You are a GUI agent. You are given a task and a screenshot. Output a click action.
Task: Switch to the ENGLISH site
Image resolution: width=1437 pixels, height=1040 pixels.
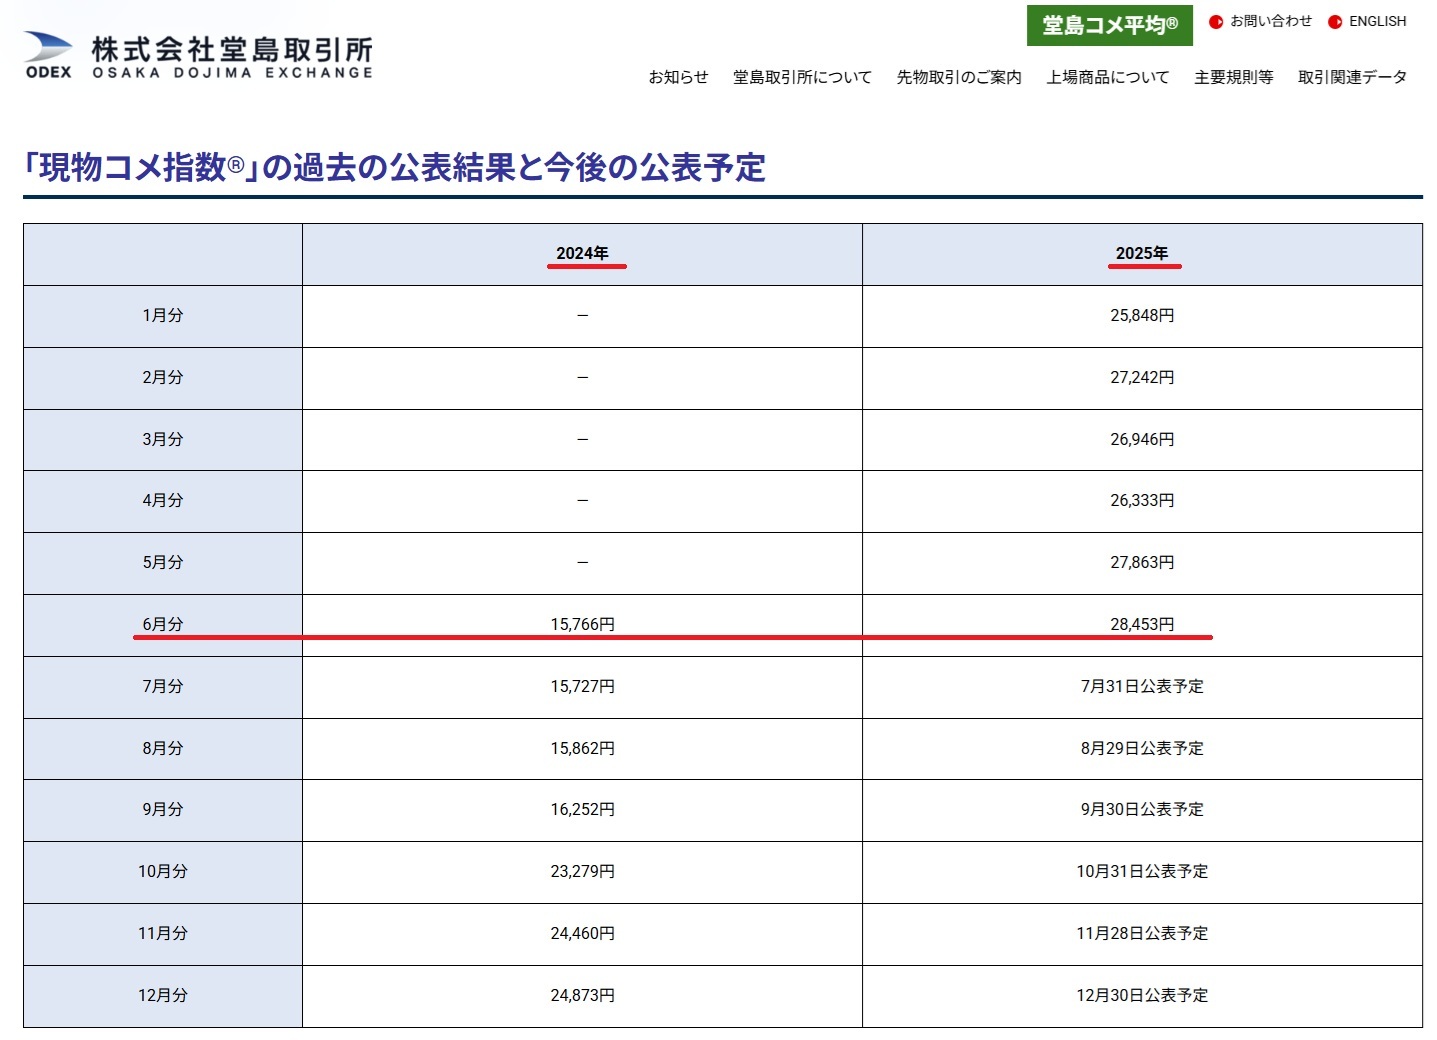tap(1377, 21)
